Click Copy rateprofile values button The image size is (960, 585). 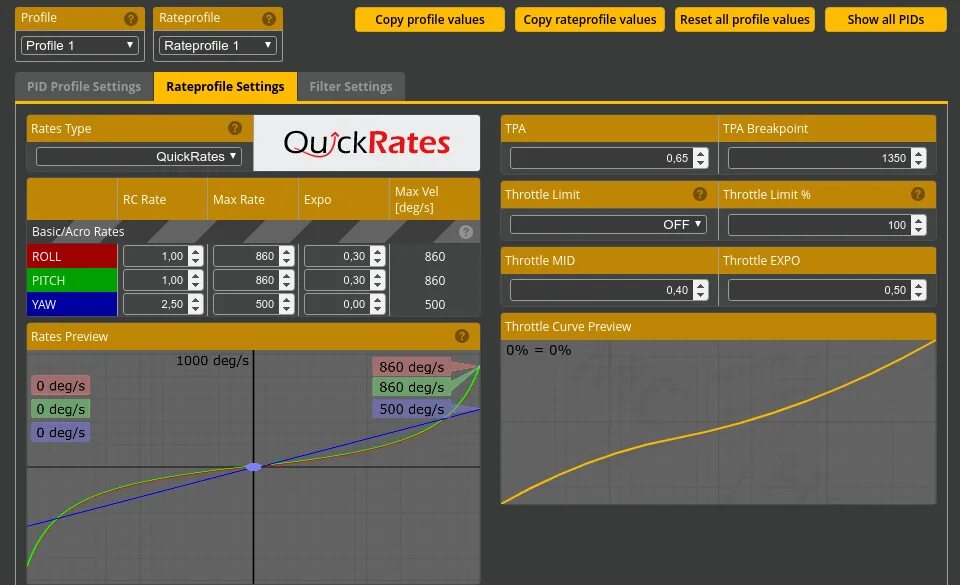click(x=590, y=20)
